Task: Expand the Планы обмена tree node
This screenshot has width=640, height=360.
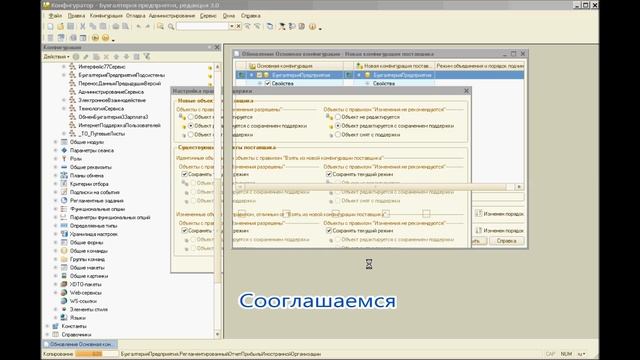Action: click(x=56, y=176)
